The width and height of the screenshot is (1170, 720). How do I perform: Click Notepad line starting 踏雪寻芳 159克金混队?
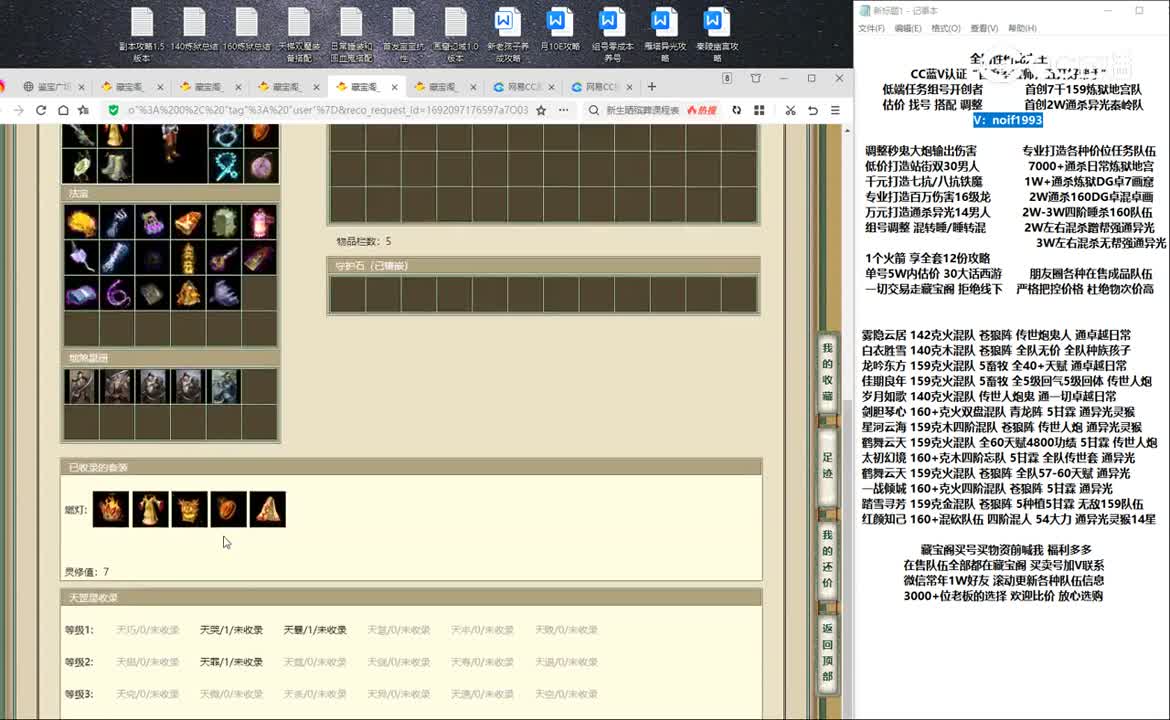(x=1002, y=504)
